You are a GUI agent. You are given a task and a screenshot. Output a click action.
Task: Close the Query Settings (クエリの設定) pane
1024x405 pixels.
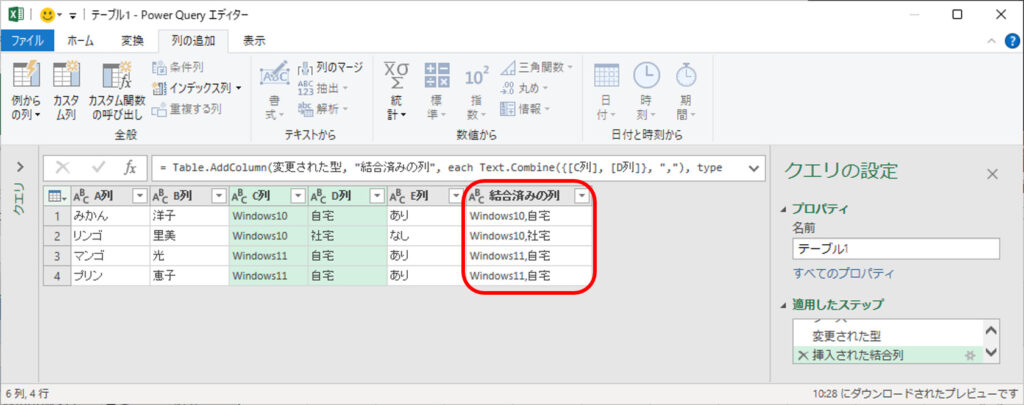[x=992, y=174]
